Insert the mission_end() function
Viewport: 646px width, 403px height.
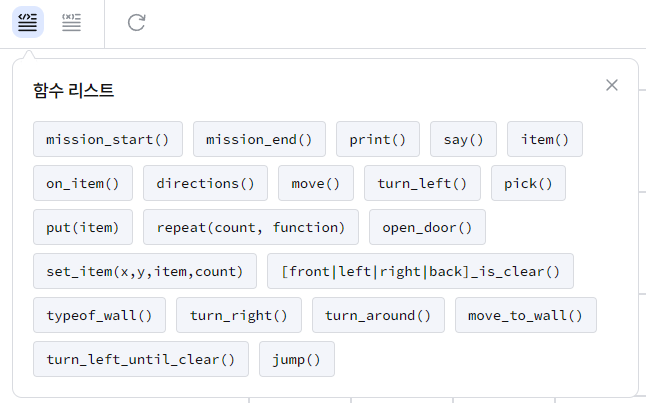[259, 139]
